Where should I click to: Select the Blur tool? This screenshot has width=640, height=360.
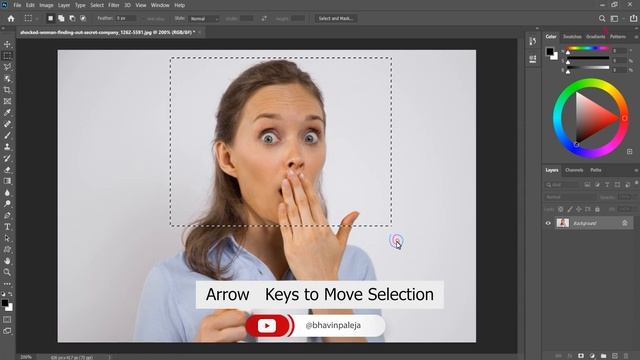point(7,193)
